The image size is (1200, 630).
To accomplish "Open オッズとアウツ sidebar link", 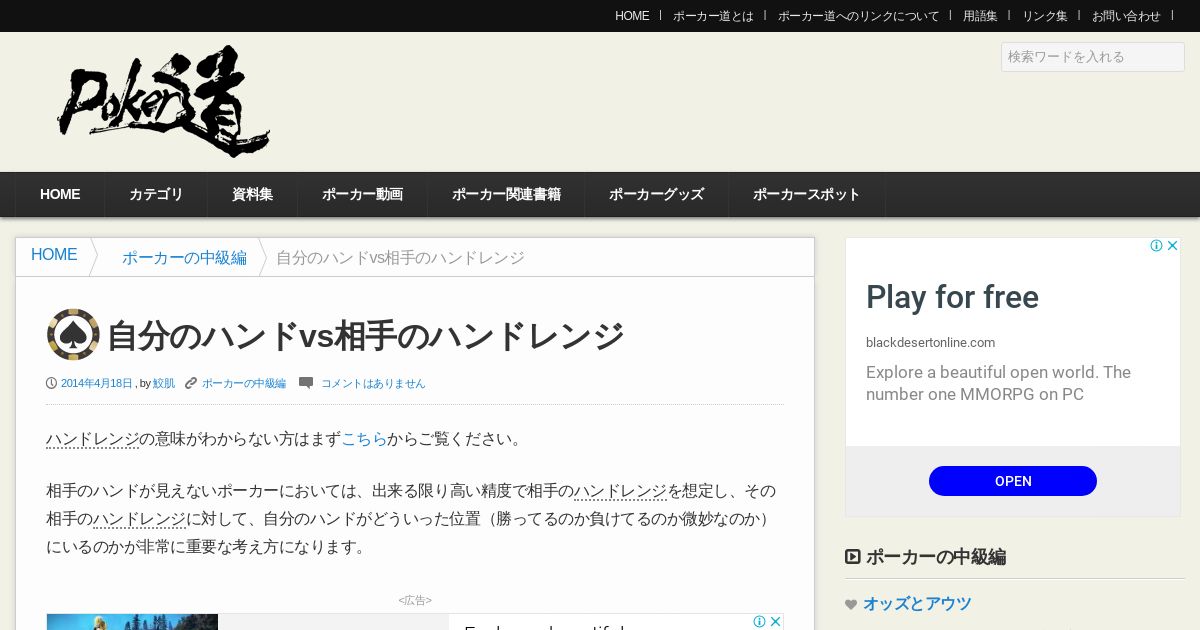I will click(917, 604).
